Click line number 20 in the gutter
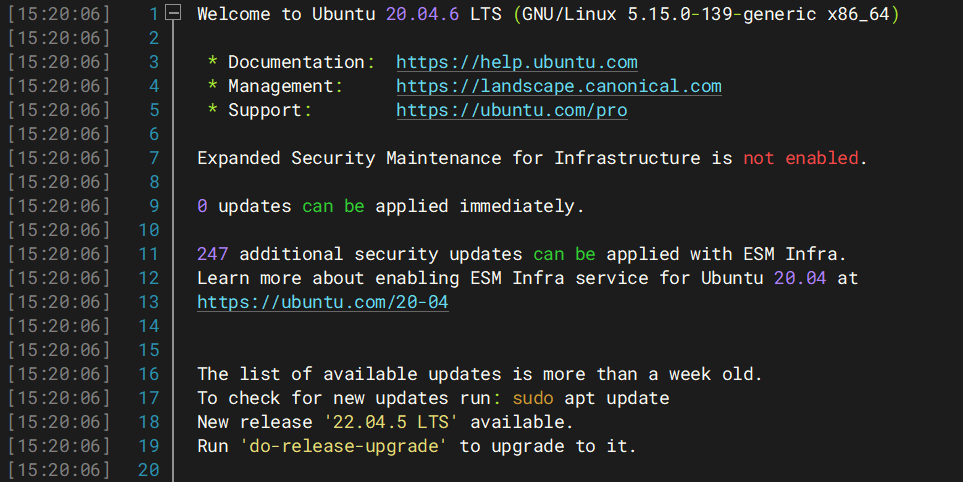Screen dimensions: 963x482 (x=149, y=470)
